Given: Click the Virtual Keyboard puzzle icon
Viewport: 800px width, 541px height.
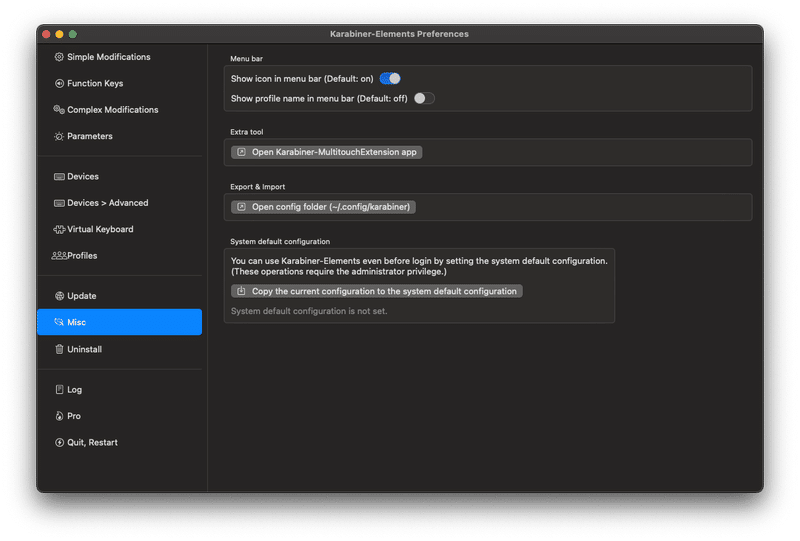Looking at the screenshot, I should [x=59, y=229].
